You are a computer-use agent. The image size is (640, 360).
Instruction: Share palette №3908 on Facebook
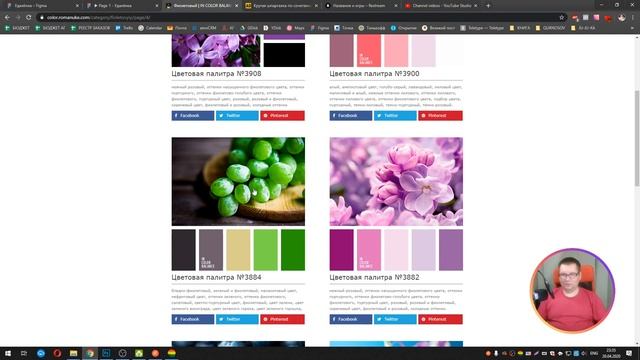[193, 116]
